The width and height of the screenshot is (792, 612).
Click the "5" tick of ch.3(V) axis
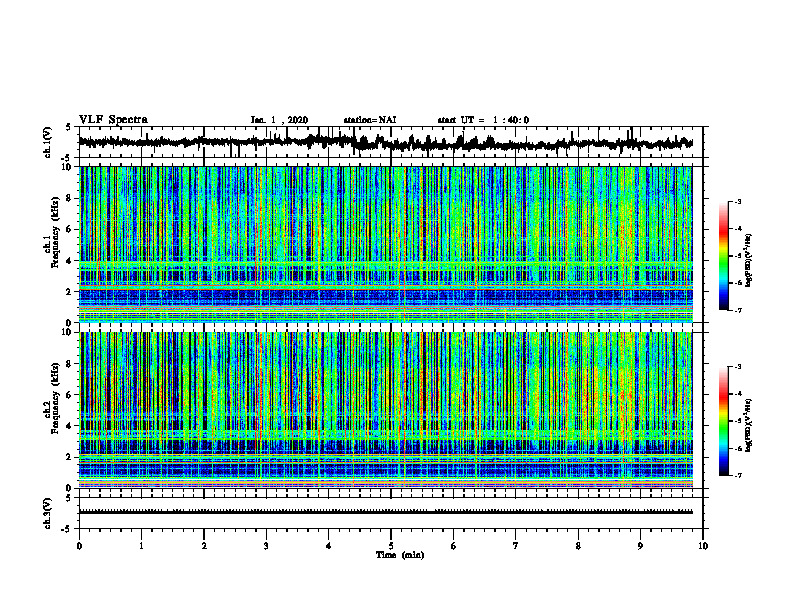coord(68,499)
